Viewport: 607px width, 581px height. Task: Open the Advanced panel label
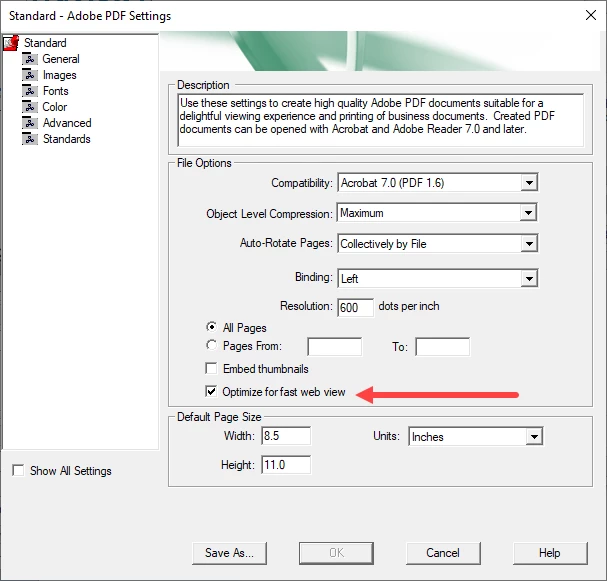pos(67,123)
